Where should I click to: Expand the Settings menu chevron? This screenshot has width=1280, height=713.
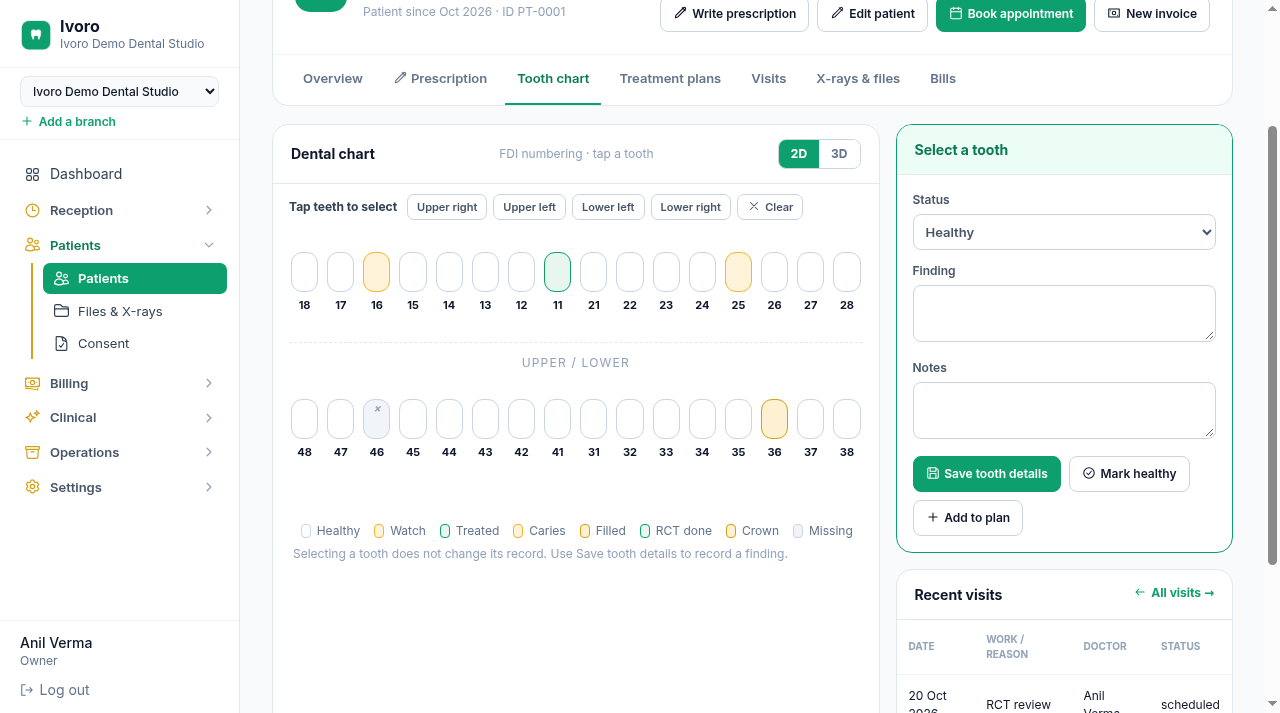(209, 487)
